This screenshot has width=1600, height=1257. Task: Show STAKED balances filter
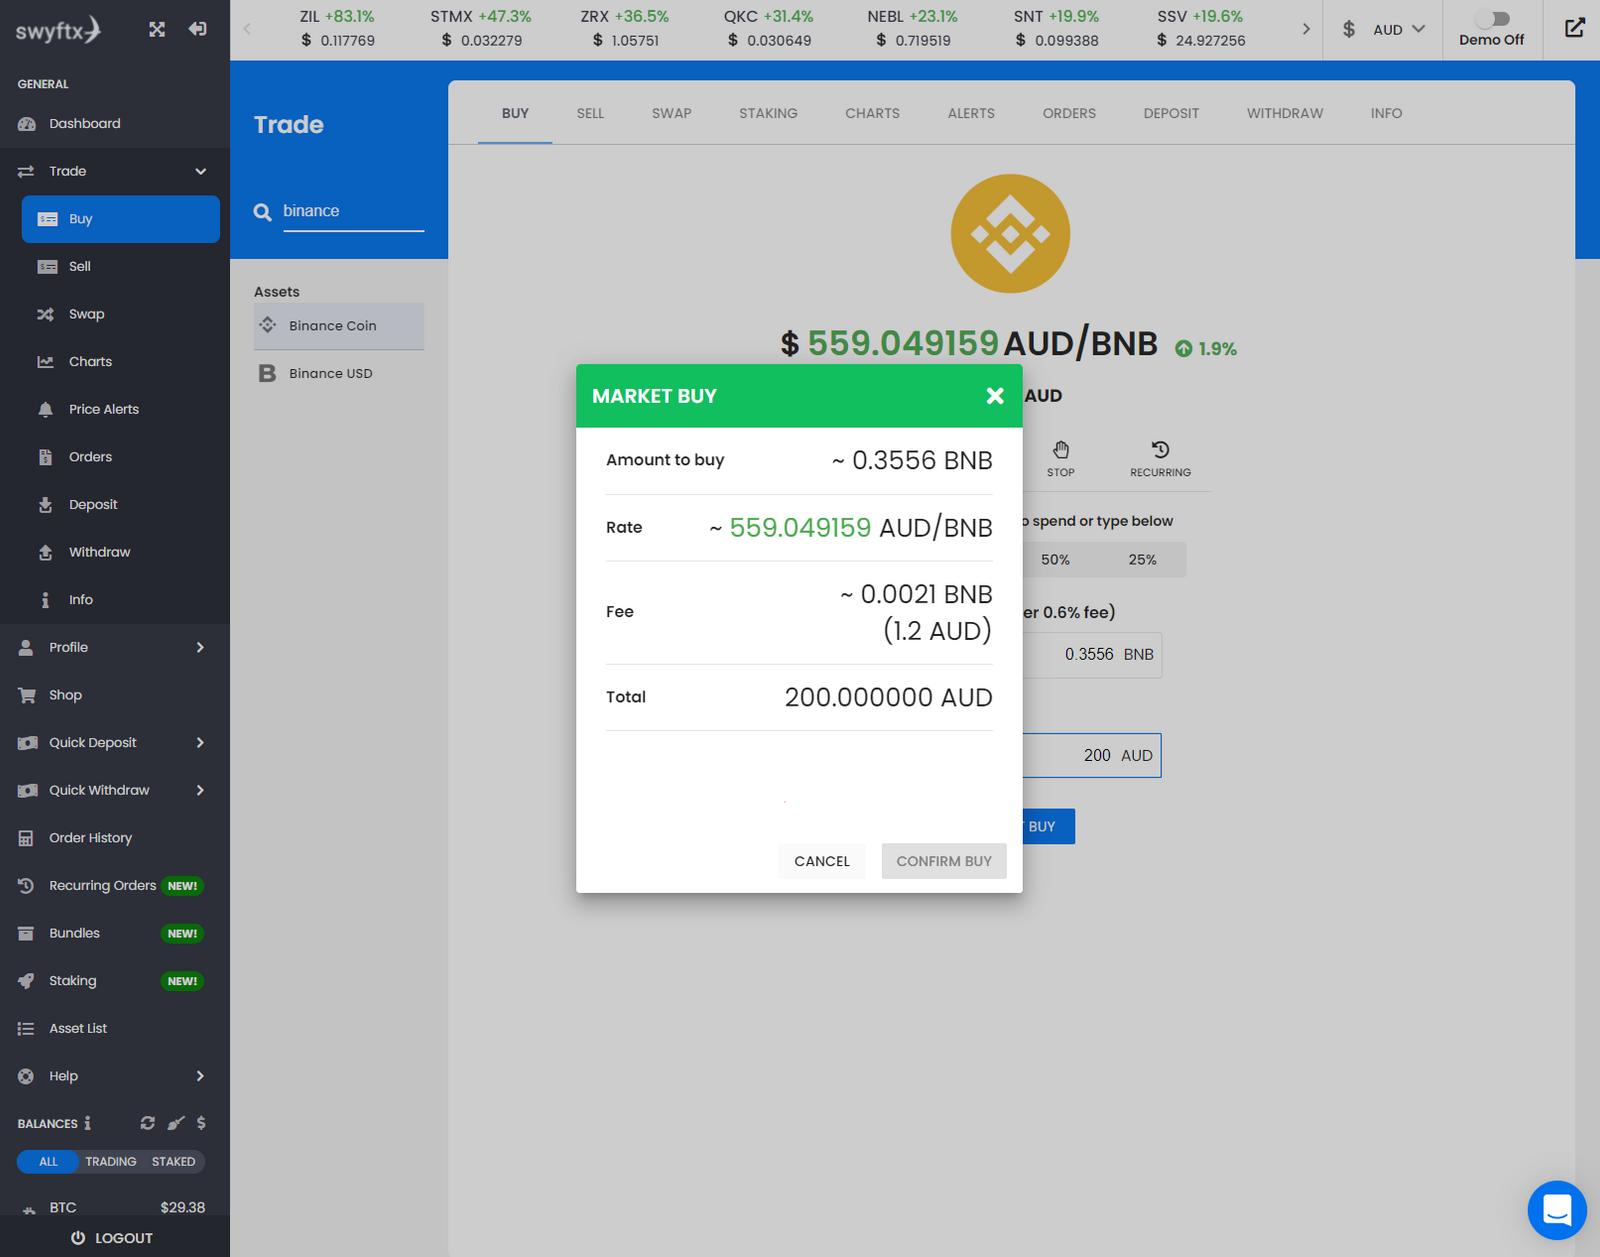pyautogui.click(x=173, y=1161)
